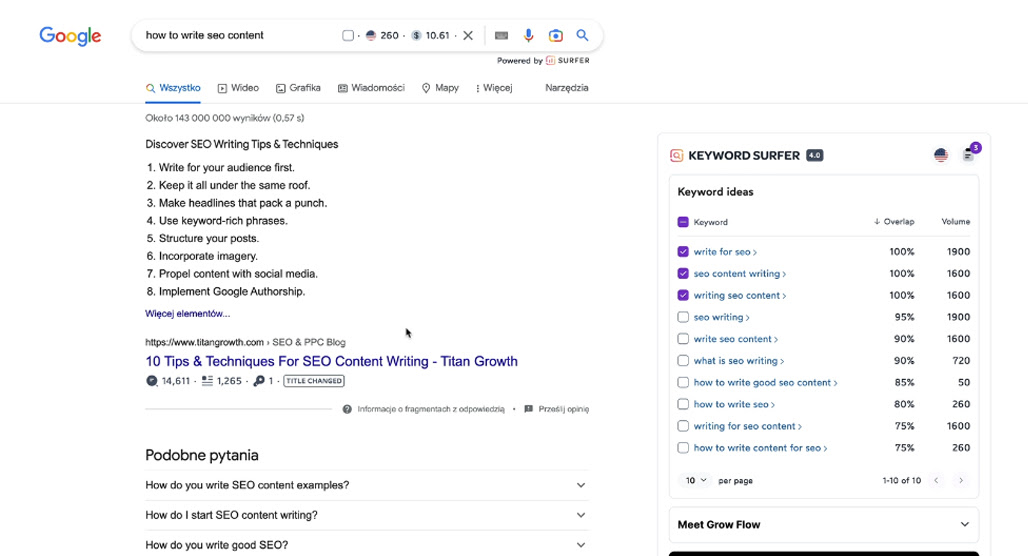Click the US flag in search bar

[x=370, y=35]
